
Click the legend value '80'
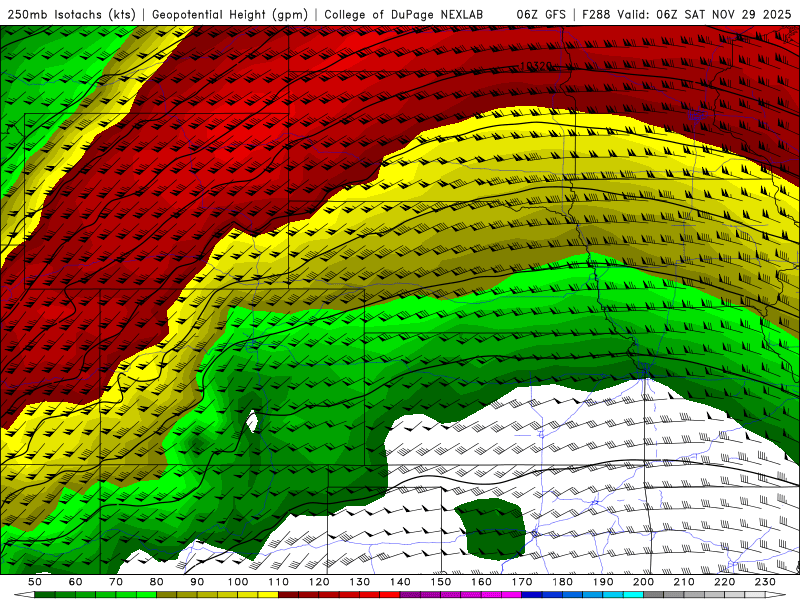[157, 582]
